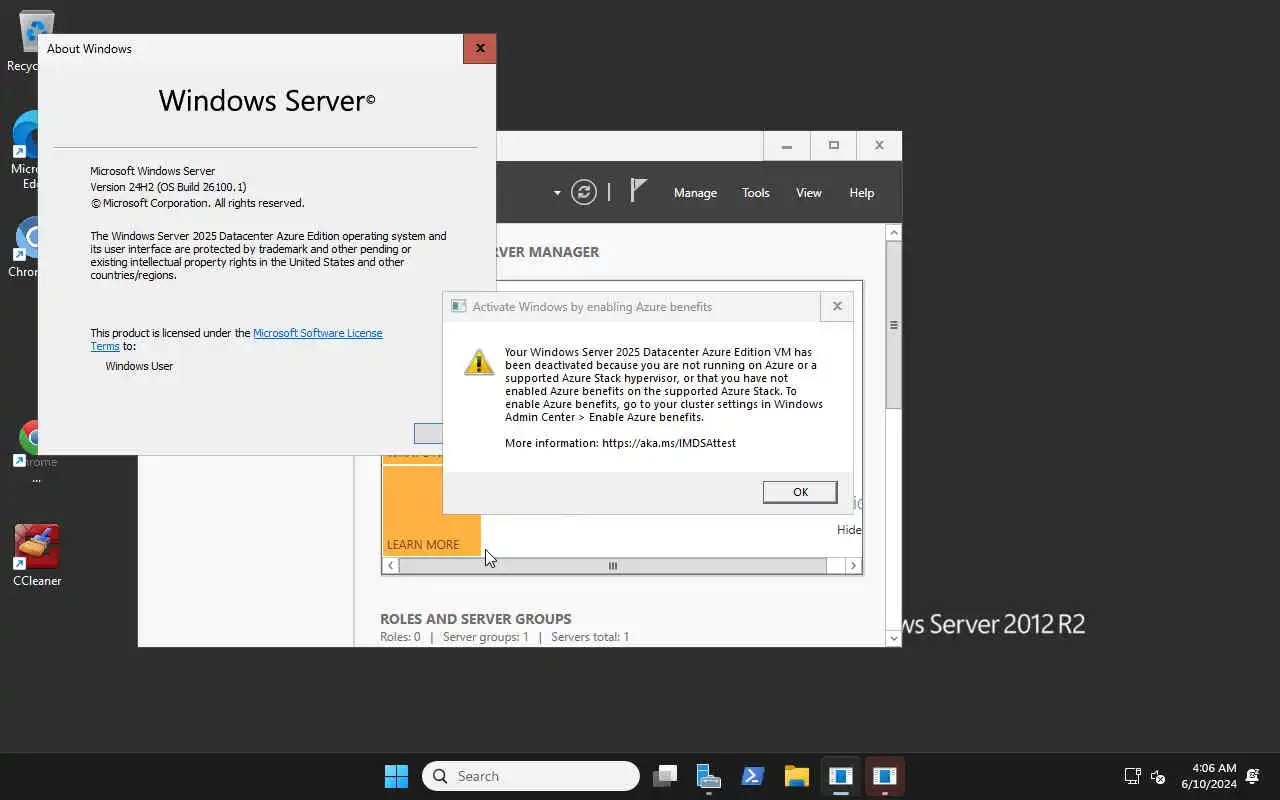Hide the Server Manager welcome tile
The width and height of the screenshot is (1280, 800).
pos(849,530)
